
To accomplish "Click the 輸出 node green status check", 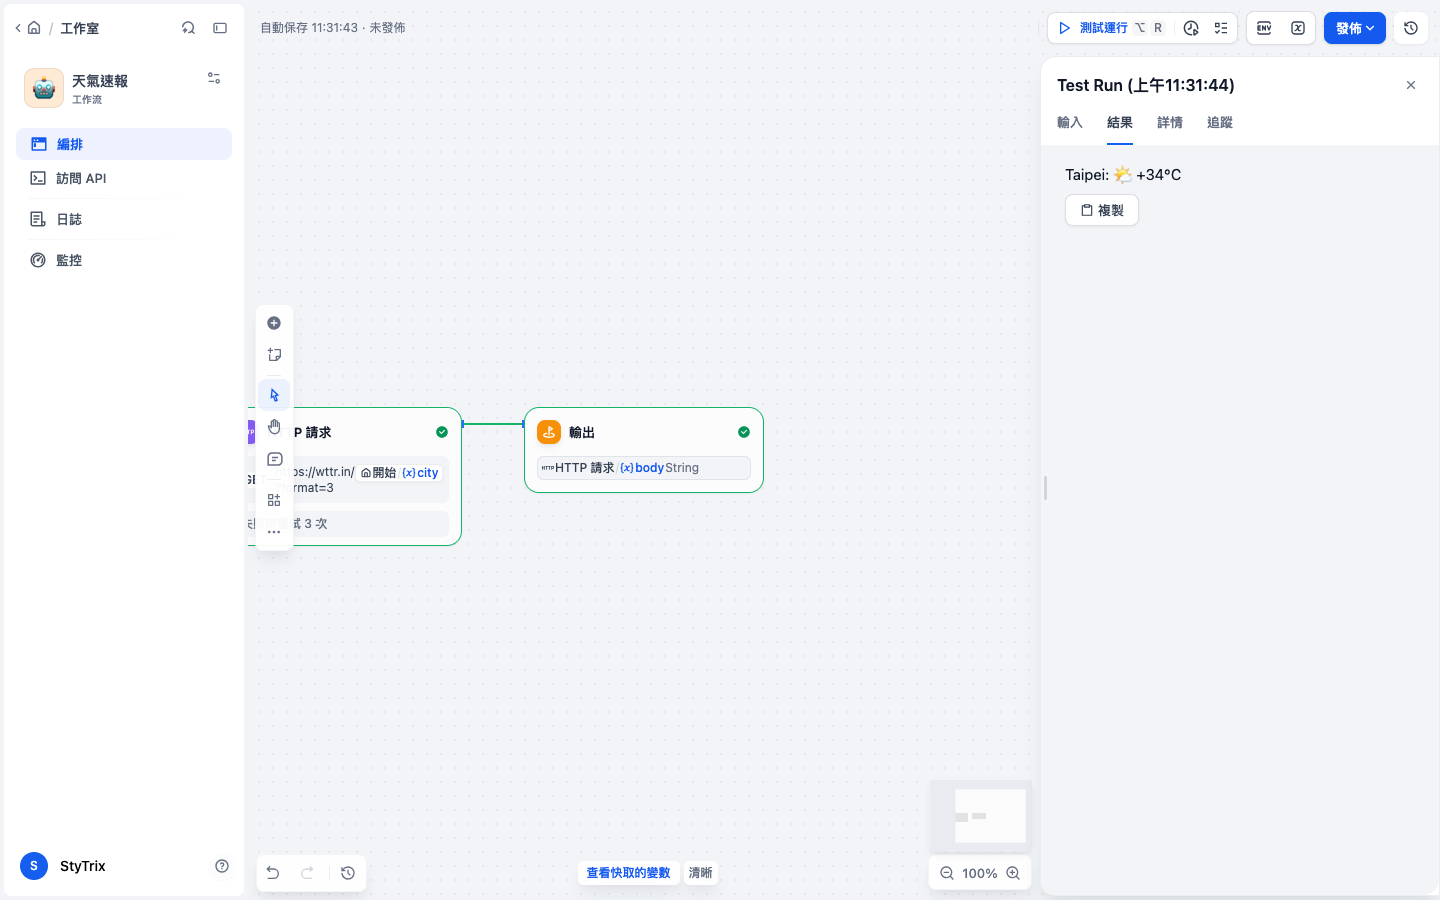I will pos(744,432).
